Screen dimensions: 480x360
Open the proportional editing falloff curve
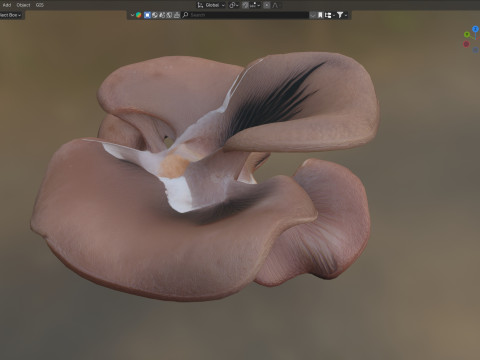point(275,5)
